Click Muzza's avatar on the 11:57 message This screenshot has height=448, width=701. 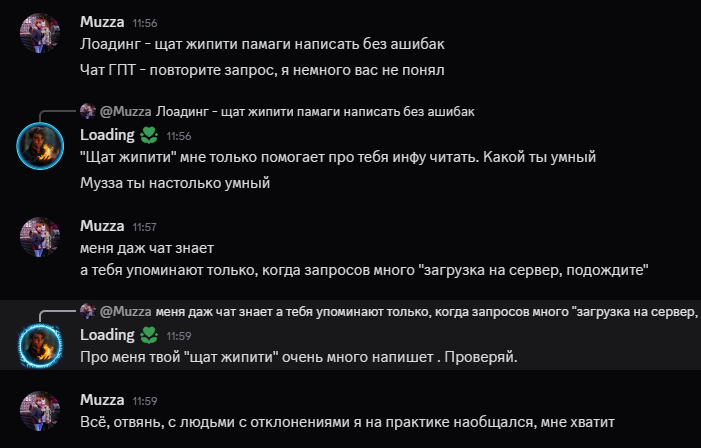coord(40,238)
